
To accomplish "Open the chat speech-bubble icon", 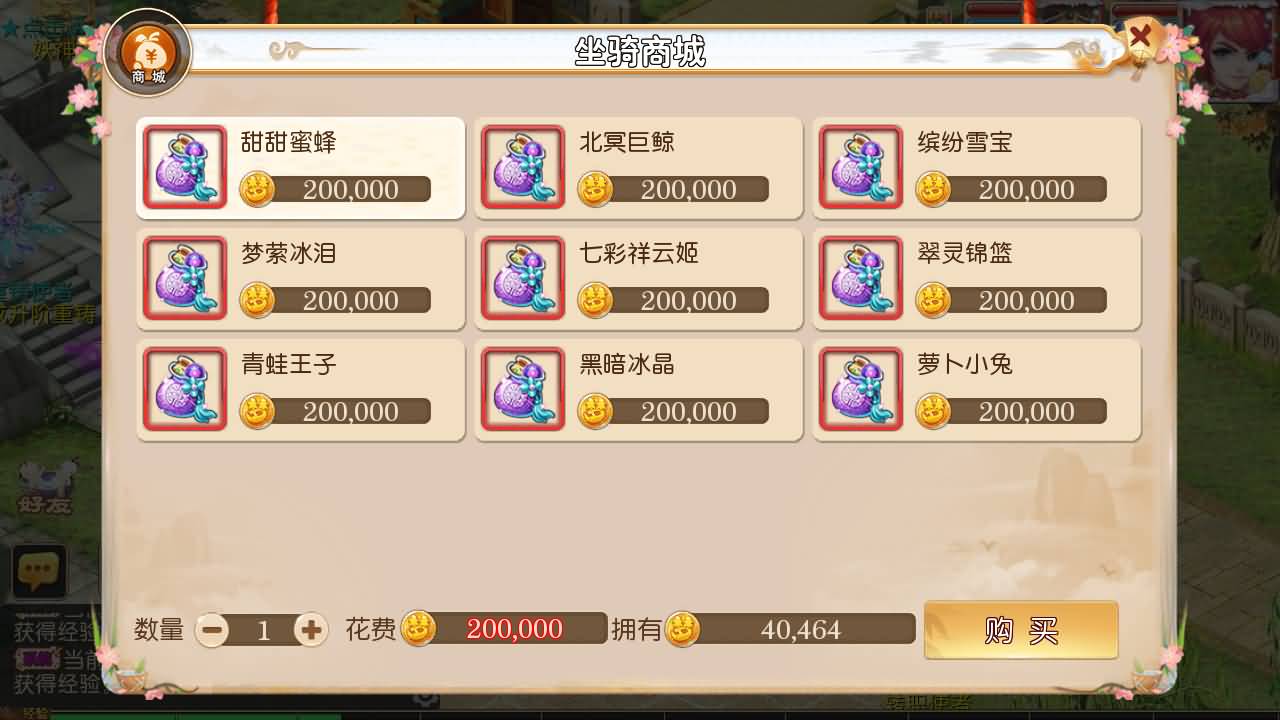I will pos(39,572).
